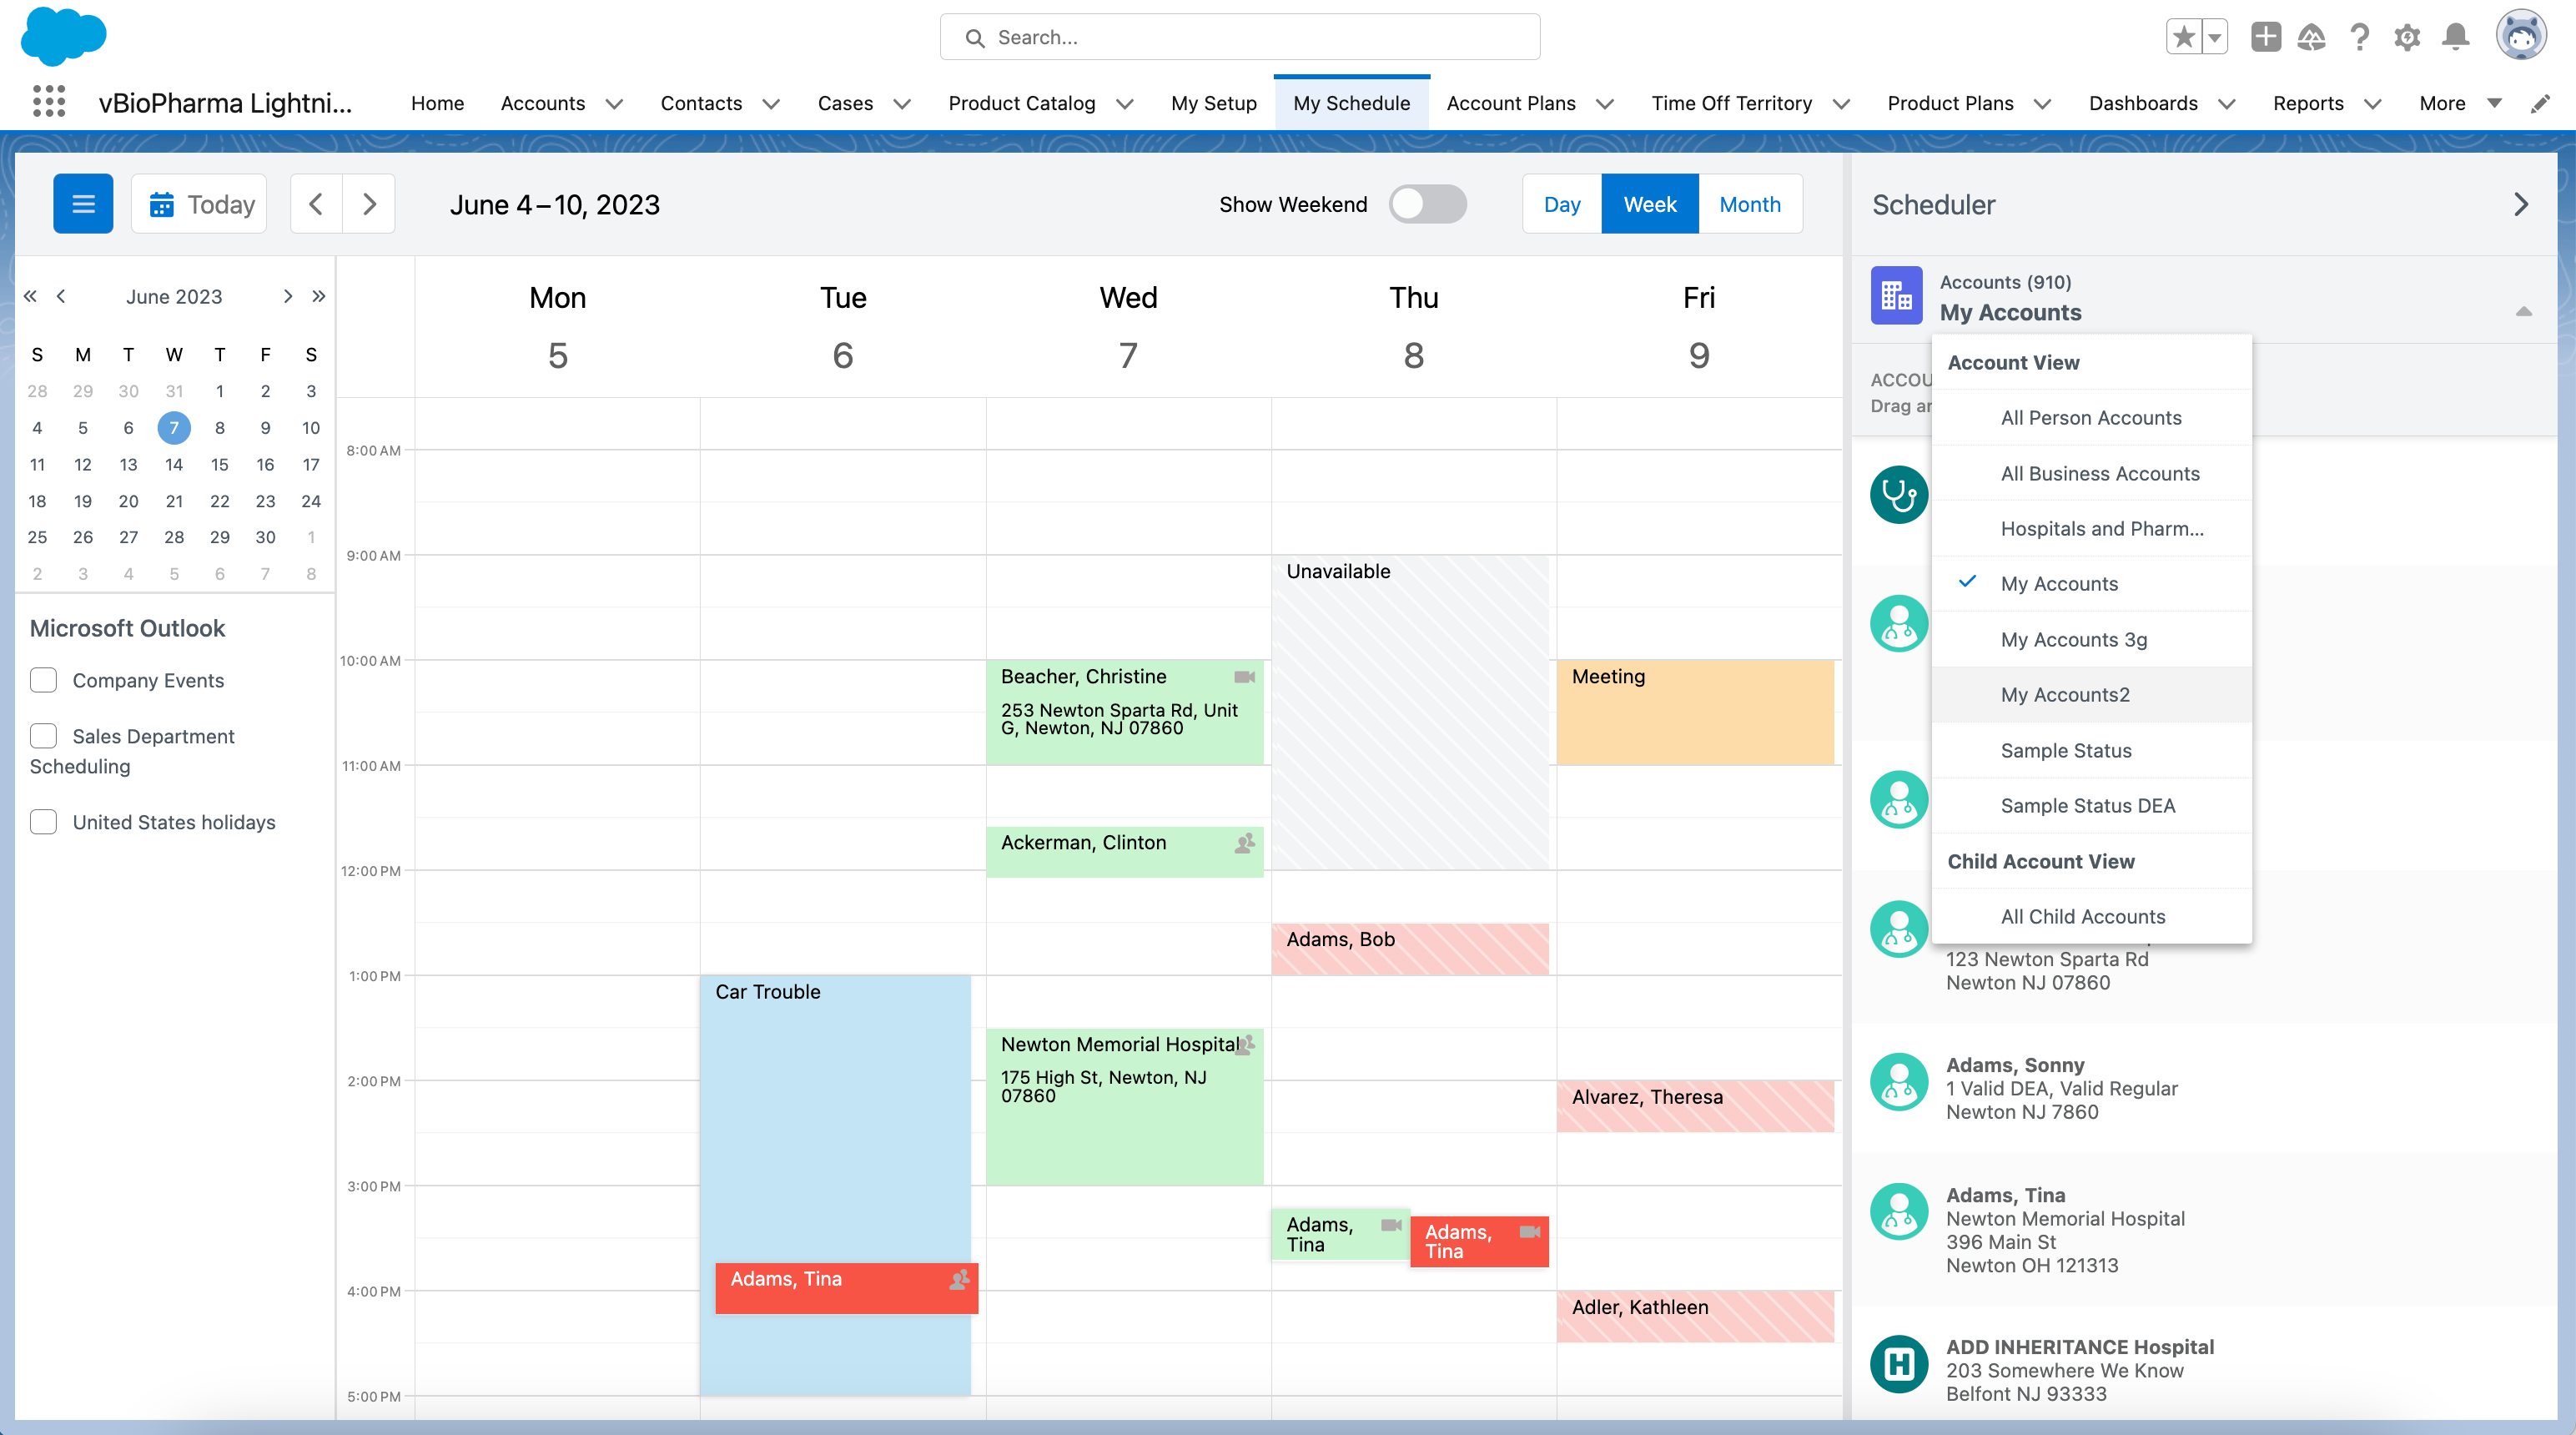Toggle the Show Weekend switch
This screenshot has height=1435, width=2576.
pyautogui.click(x=1427, y=204)
